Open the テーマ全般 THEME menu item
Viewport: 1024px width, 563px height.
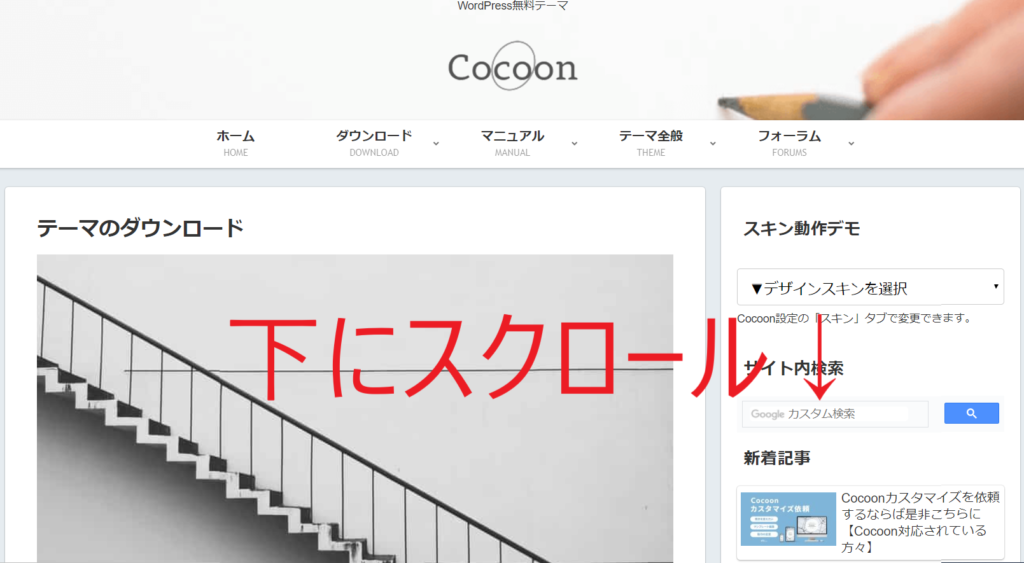pyautogui.click(x=651, y=143)
